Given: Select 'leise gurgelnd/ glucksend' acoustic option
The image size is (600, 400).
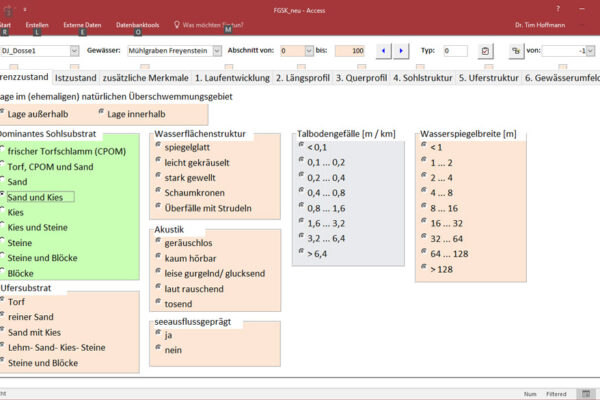Looking at the screenshot, I should click(x=210, y=274).
